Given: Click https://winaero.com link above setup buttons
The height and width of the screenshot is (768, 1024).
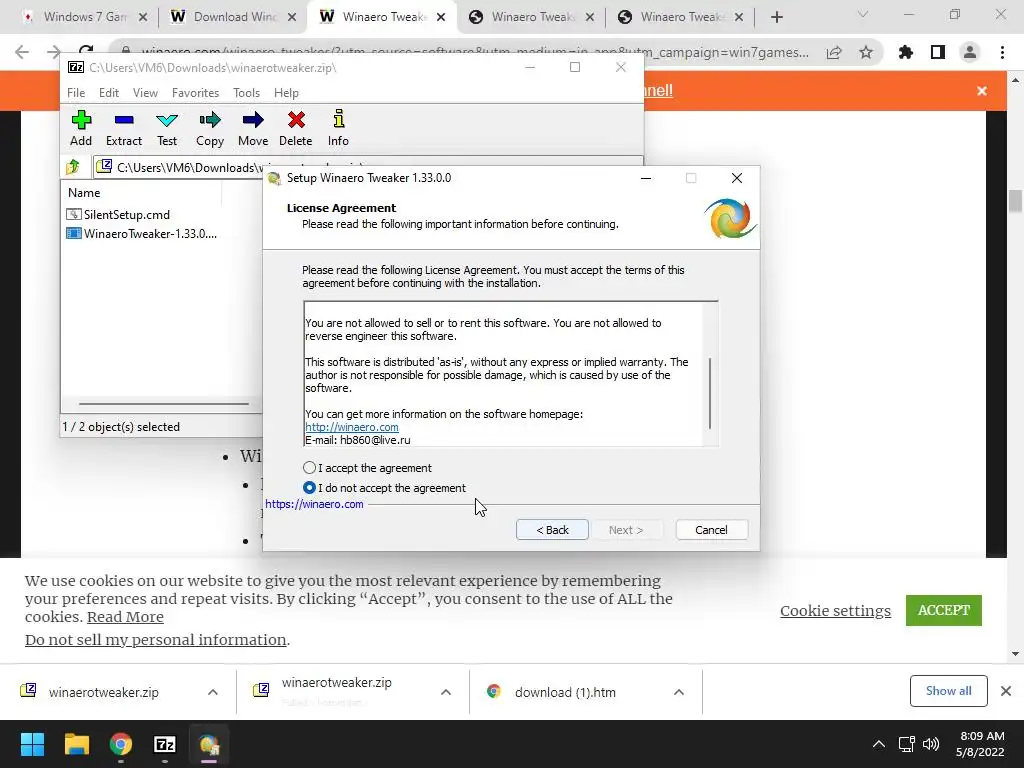Looking at the screenshot, I should tap(314, 504).
